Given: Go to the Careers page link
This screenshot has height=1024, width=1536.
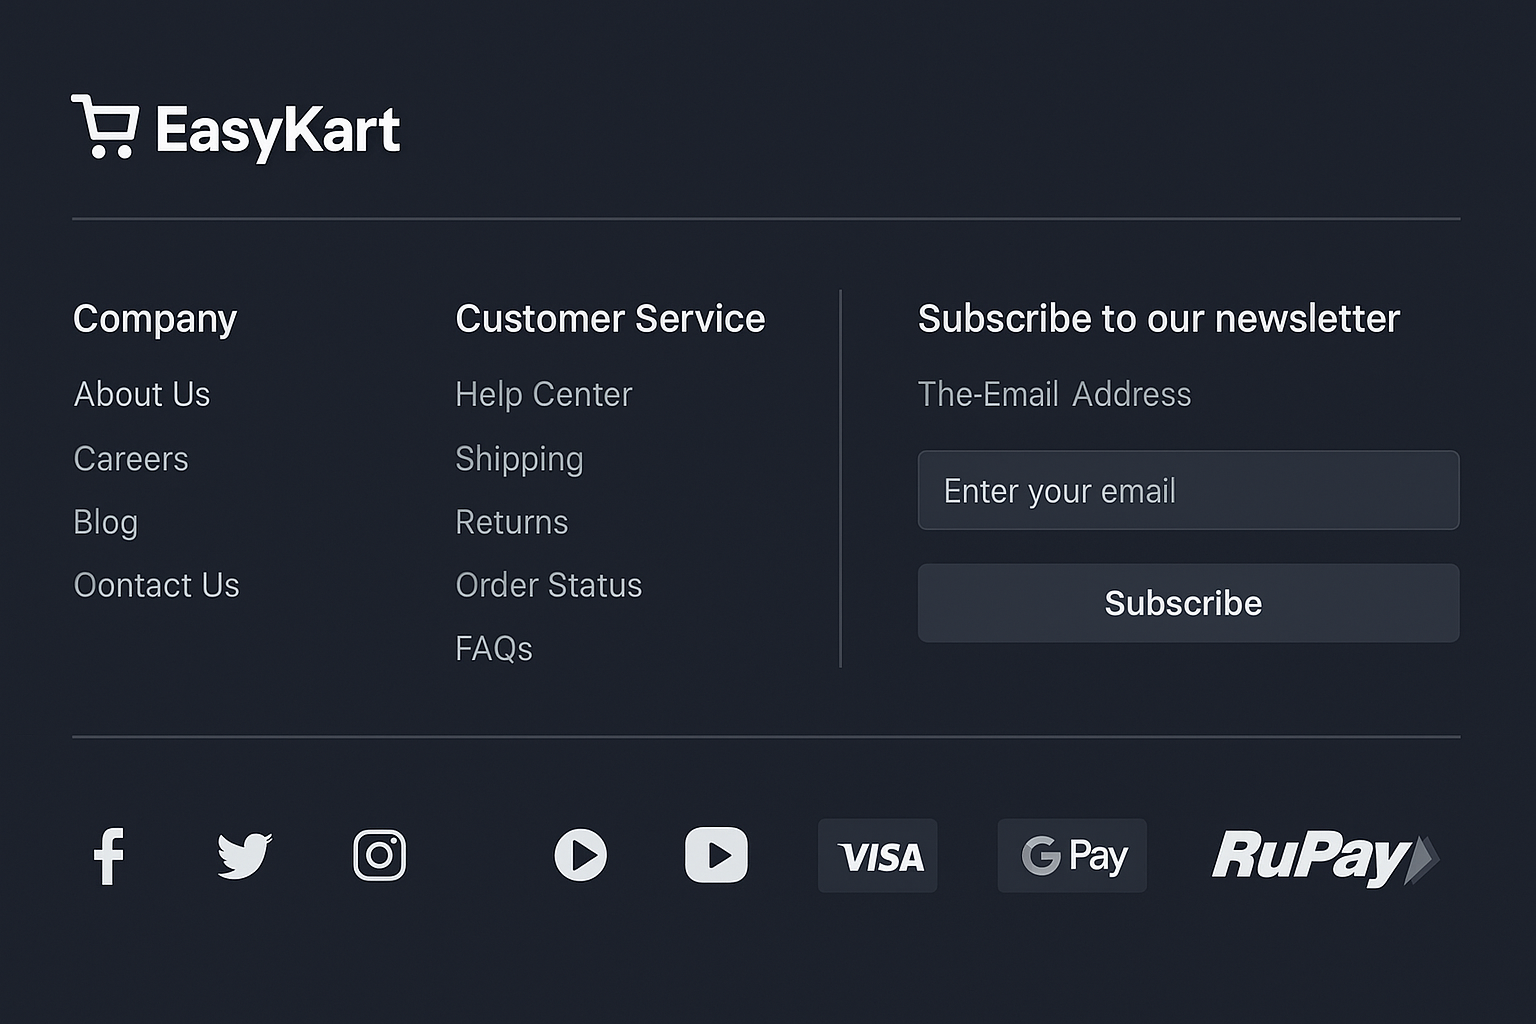Looking at the screenshot, I should [x=131, y=459].
